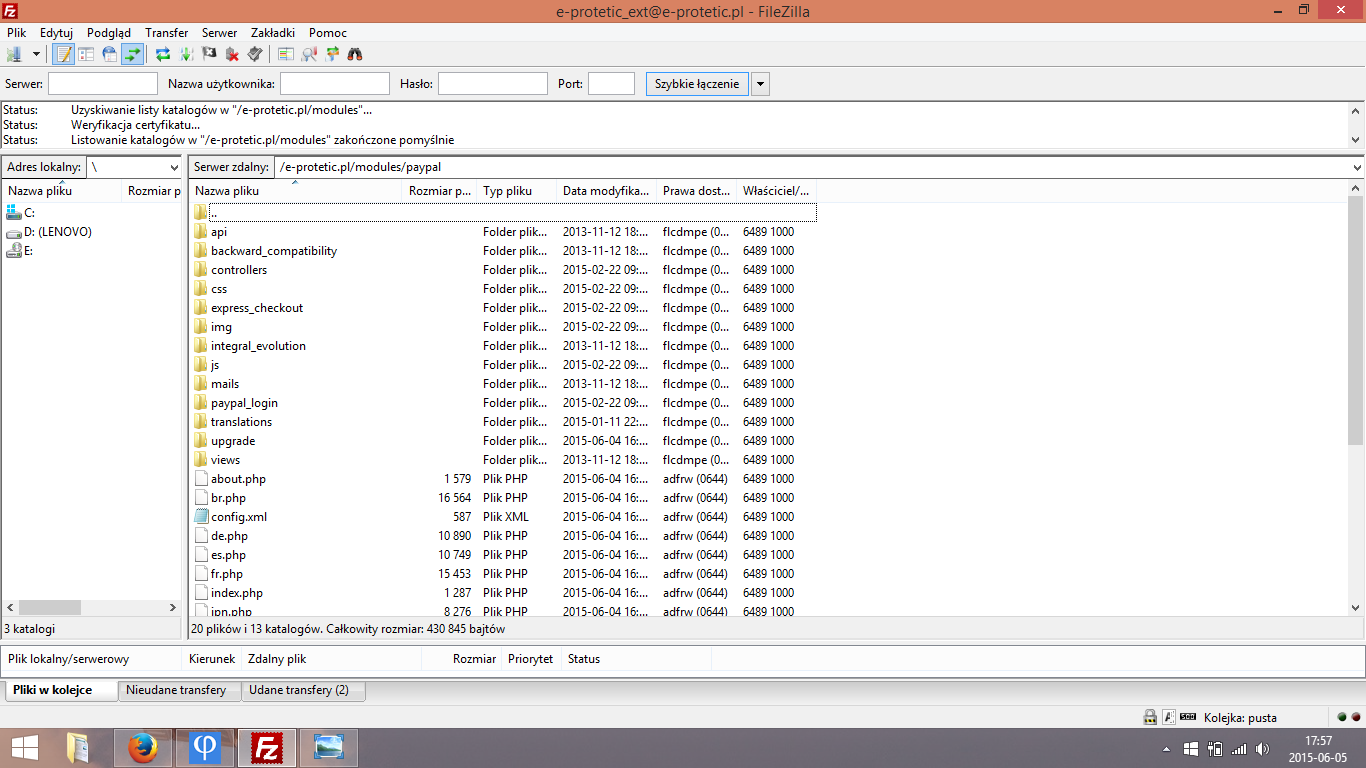Select the parent directory '..' folder
1366x768 pixels.
coord(504,213)
